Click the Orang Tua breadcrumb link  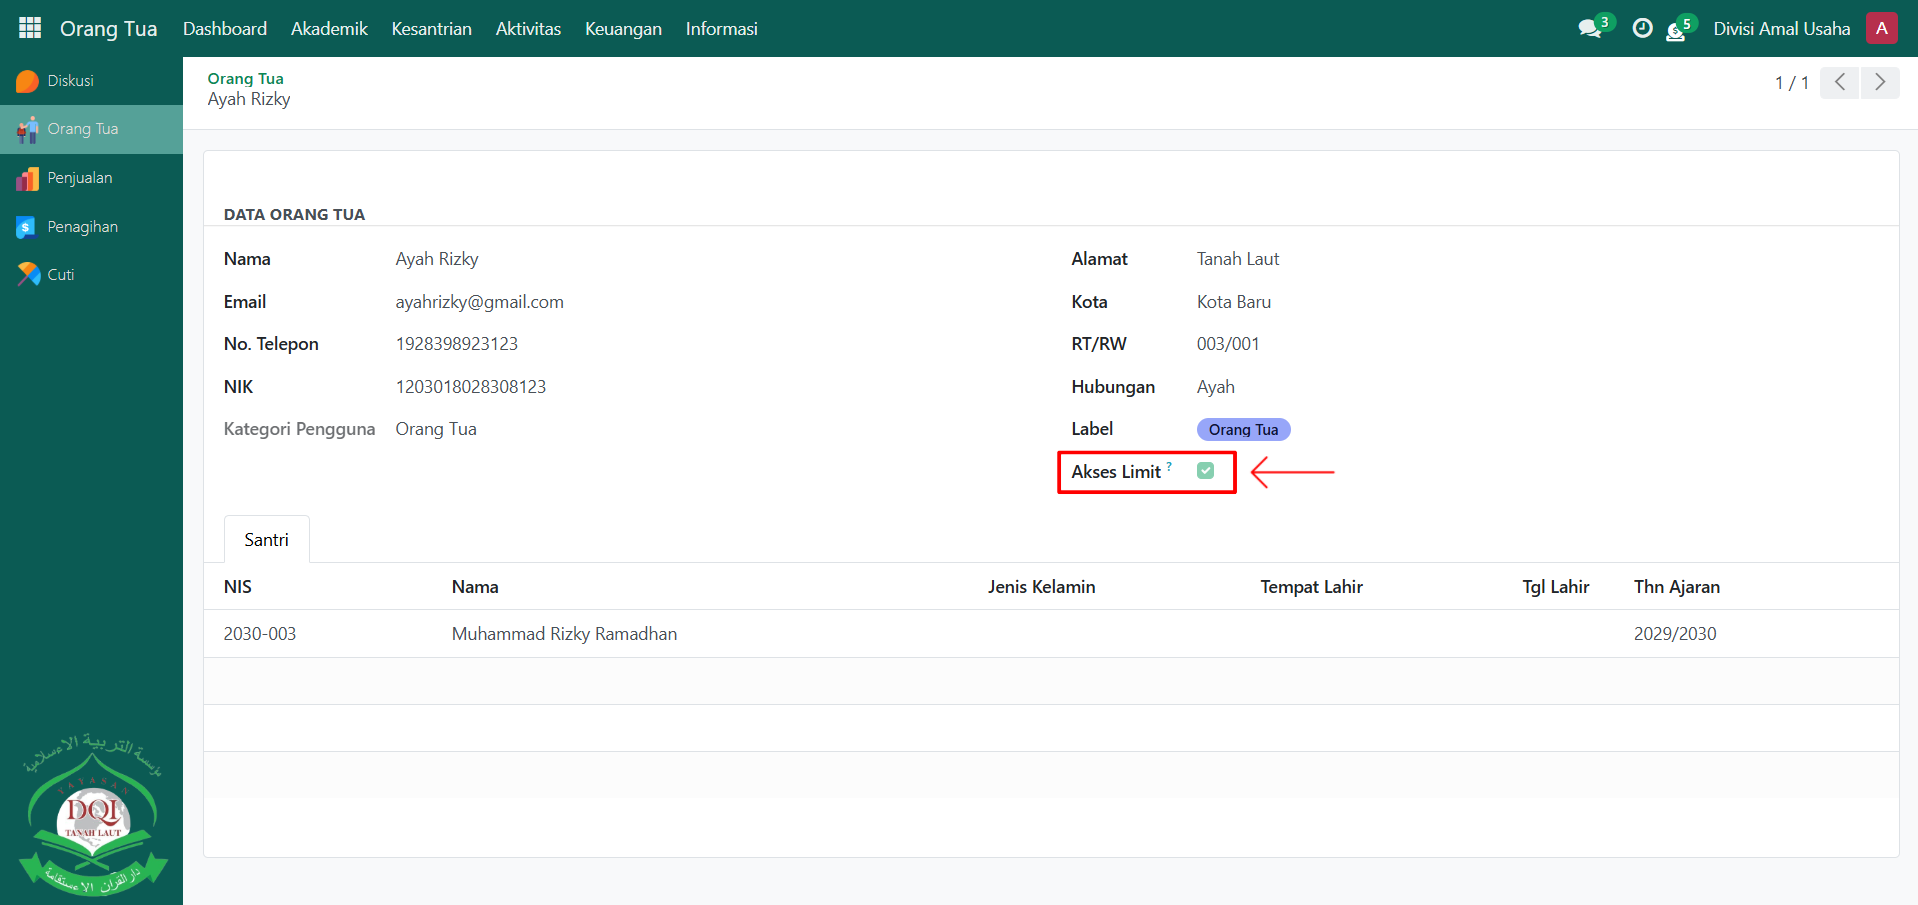[245, 78]
